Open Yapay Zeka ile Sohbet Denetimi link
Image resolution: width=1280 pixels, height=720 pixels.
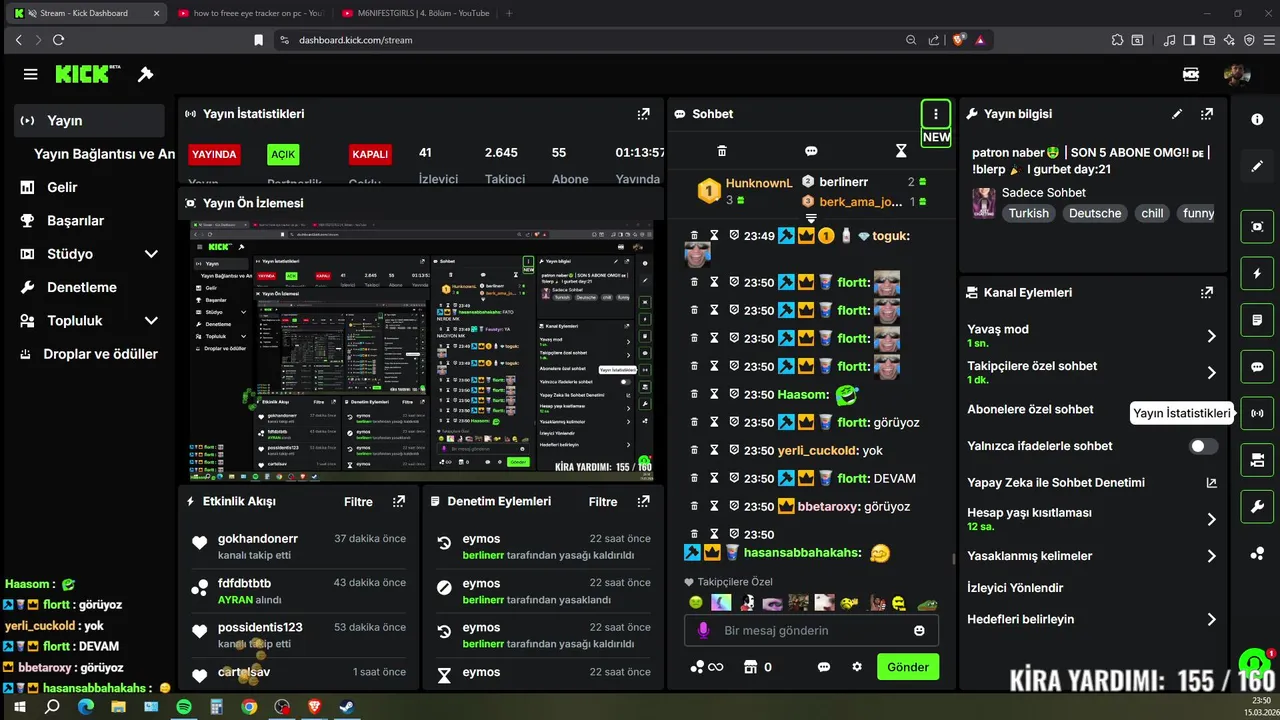coord(1092,483)
